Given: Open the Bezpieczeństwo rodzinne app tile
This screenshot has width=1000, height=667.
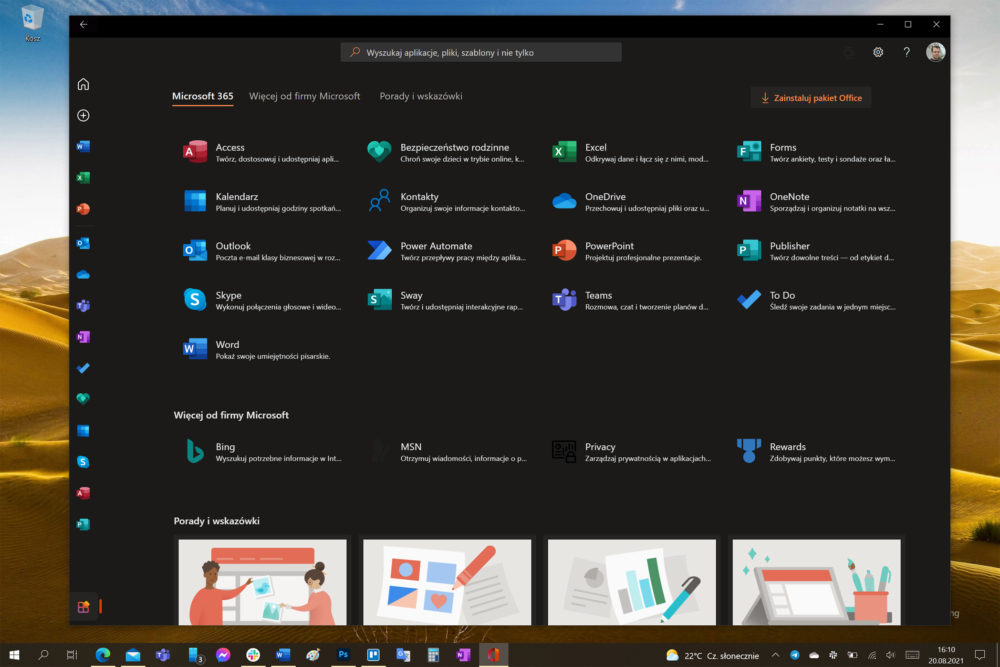Looking at the screenshot, I should pyautogui.click(x=446, y=152).
